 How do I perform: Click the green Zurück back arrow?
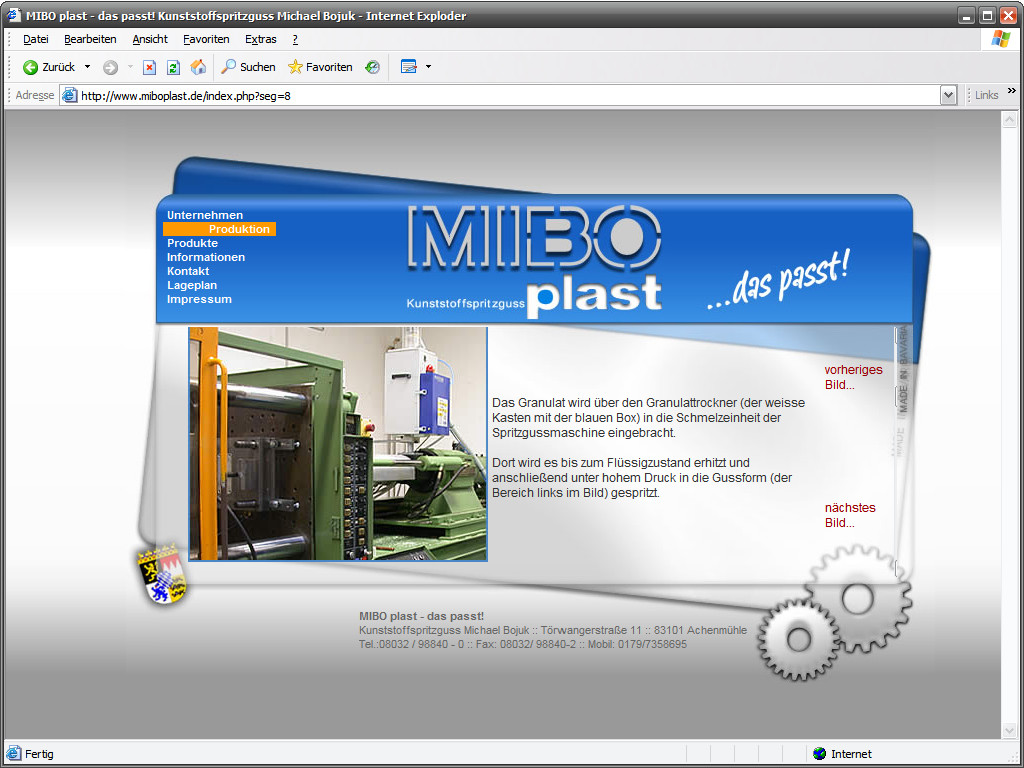(30, 67)
